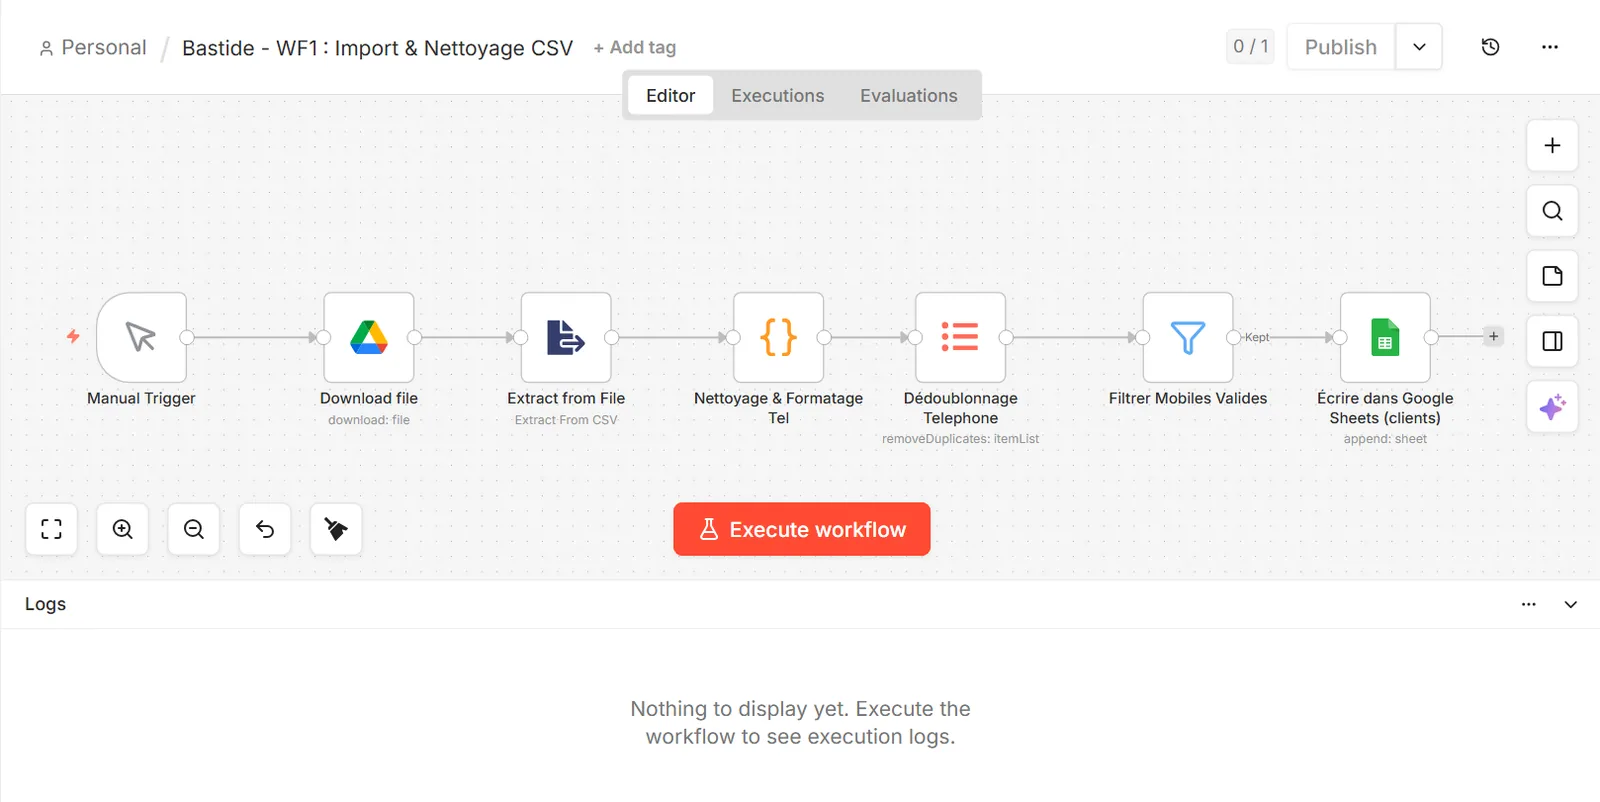Click the 'removeDuplicates: itemList' subtitle
Screen dimensions: 1600x802
960,439
